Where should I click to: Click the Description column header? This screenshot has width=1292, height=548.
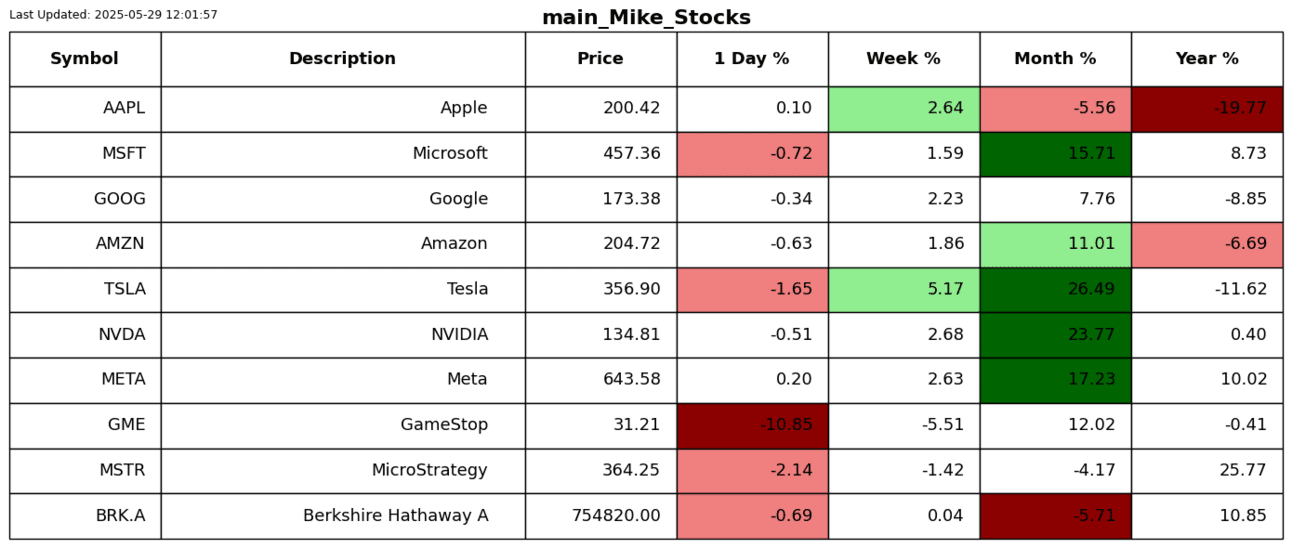[342, 59]
